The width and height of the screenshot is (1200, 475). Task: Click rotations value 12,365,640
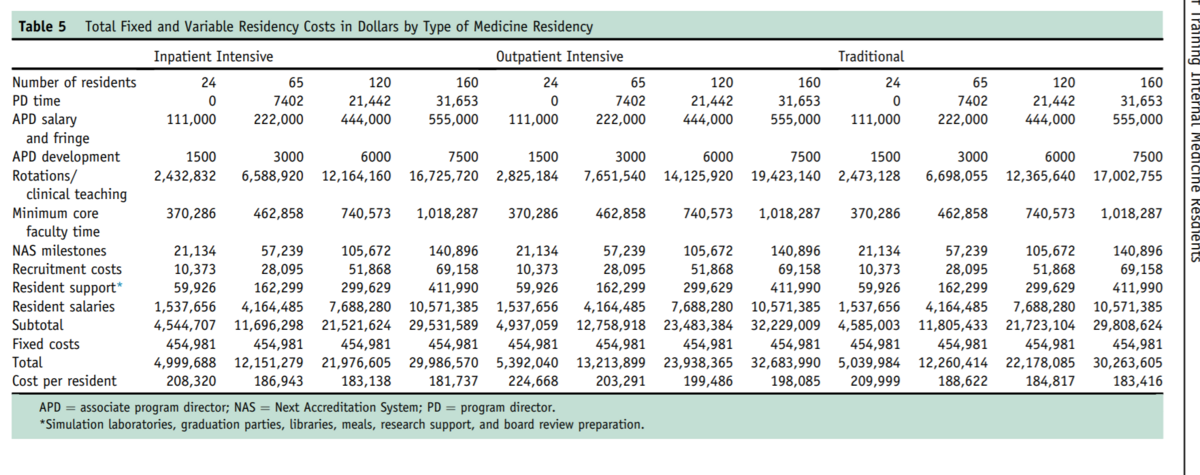click(1042, 176)
